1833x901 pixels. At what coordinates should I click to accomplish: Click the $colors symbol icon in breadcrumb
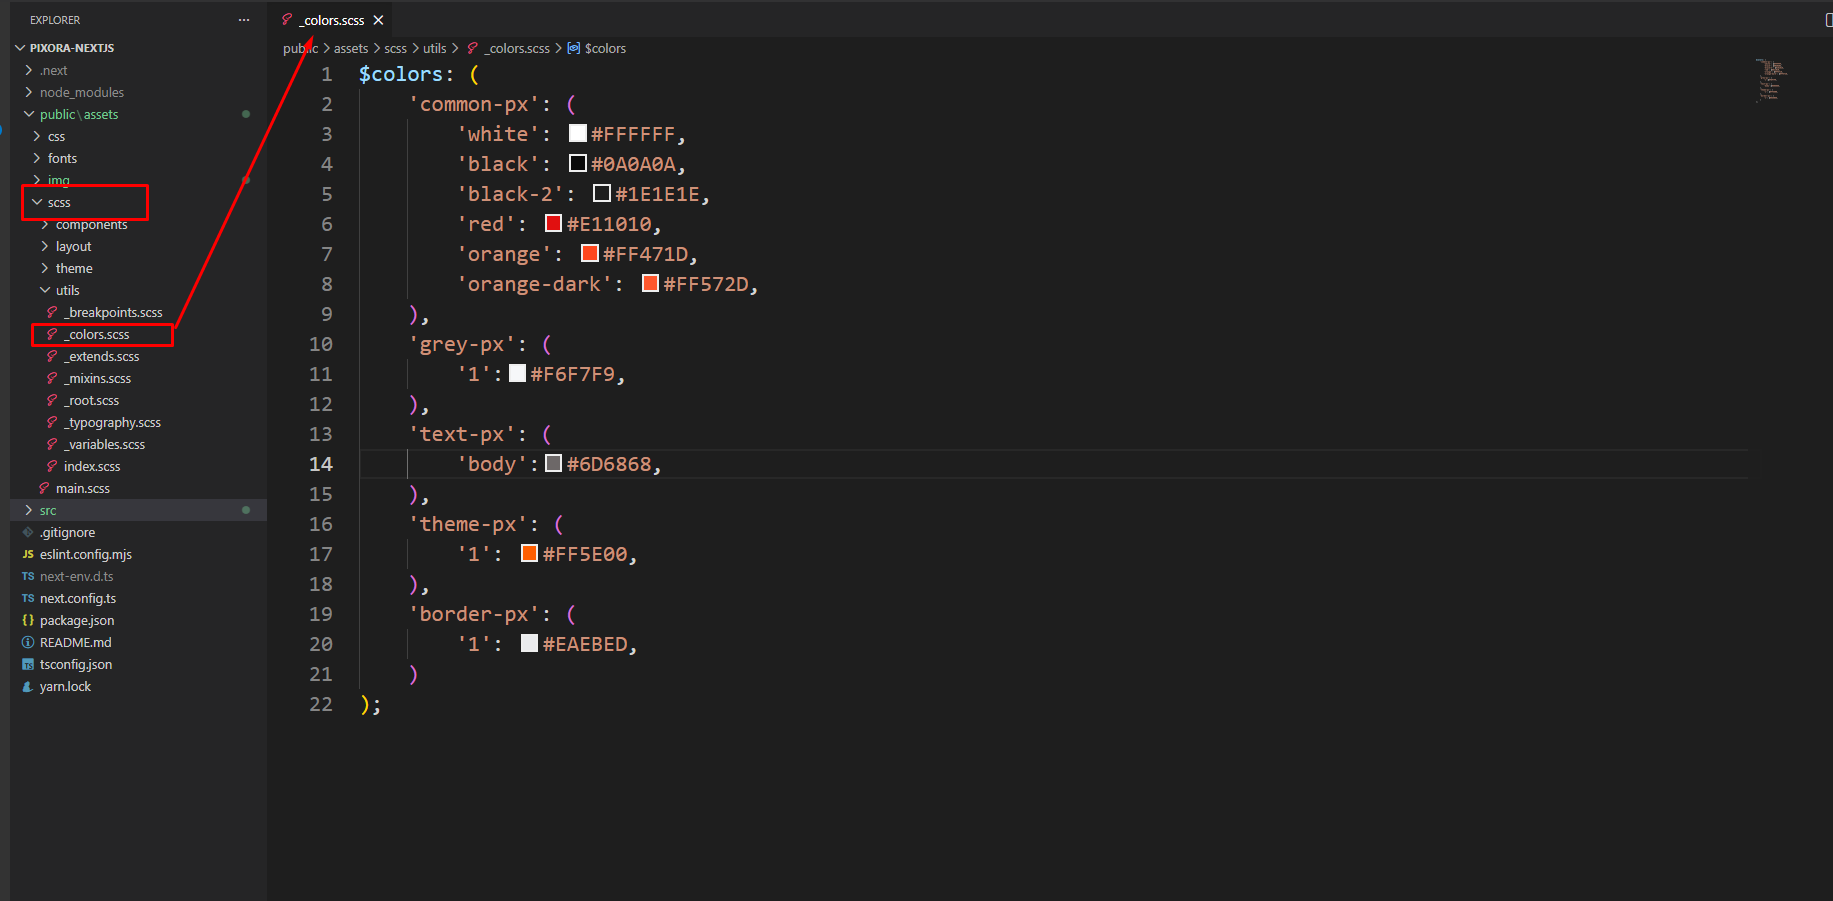pos(573,48)
